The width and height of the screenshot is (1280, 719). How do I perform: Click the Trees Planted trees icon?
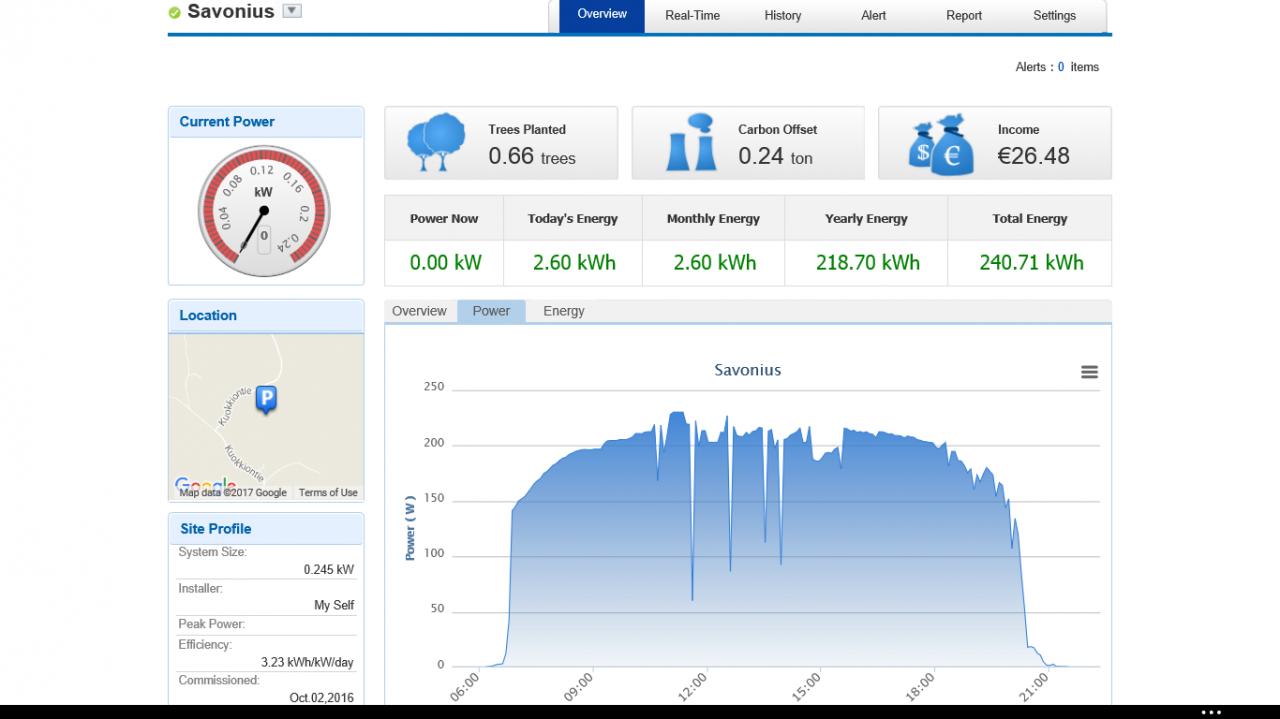437,142
